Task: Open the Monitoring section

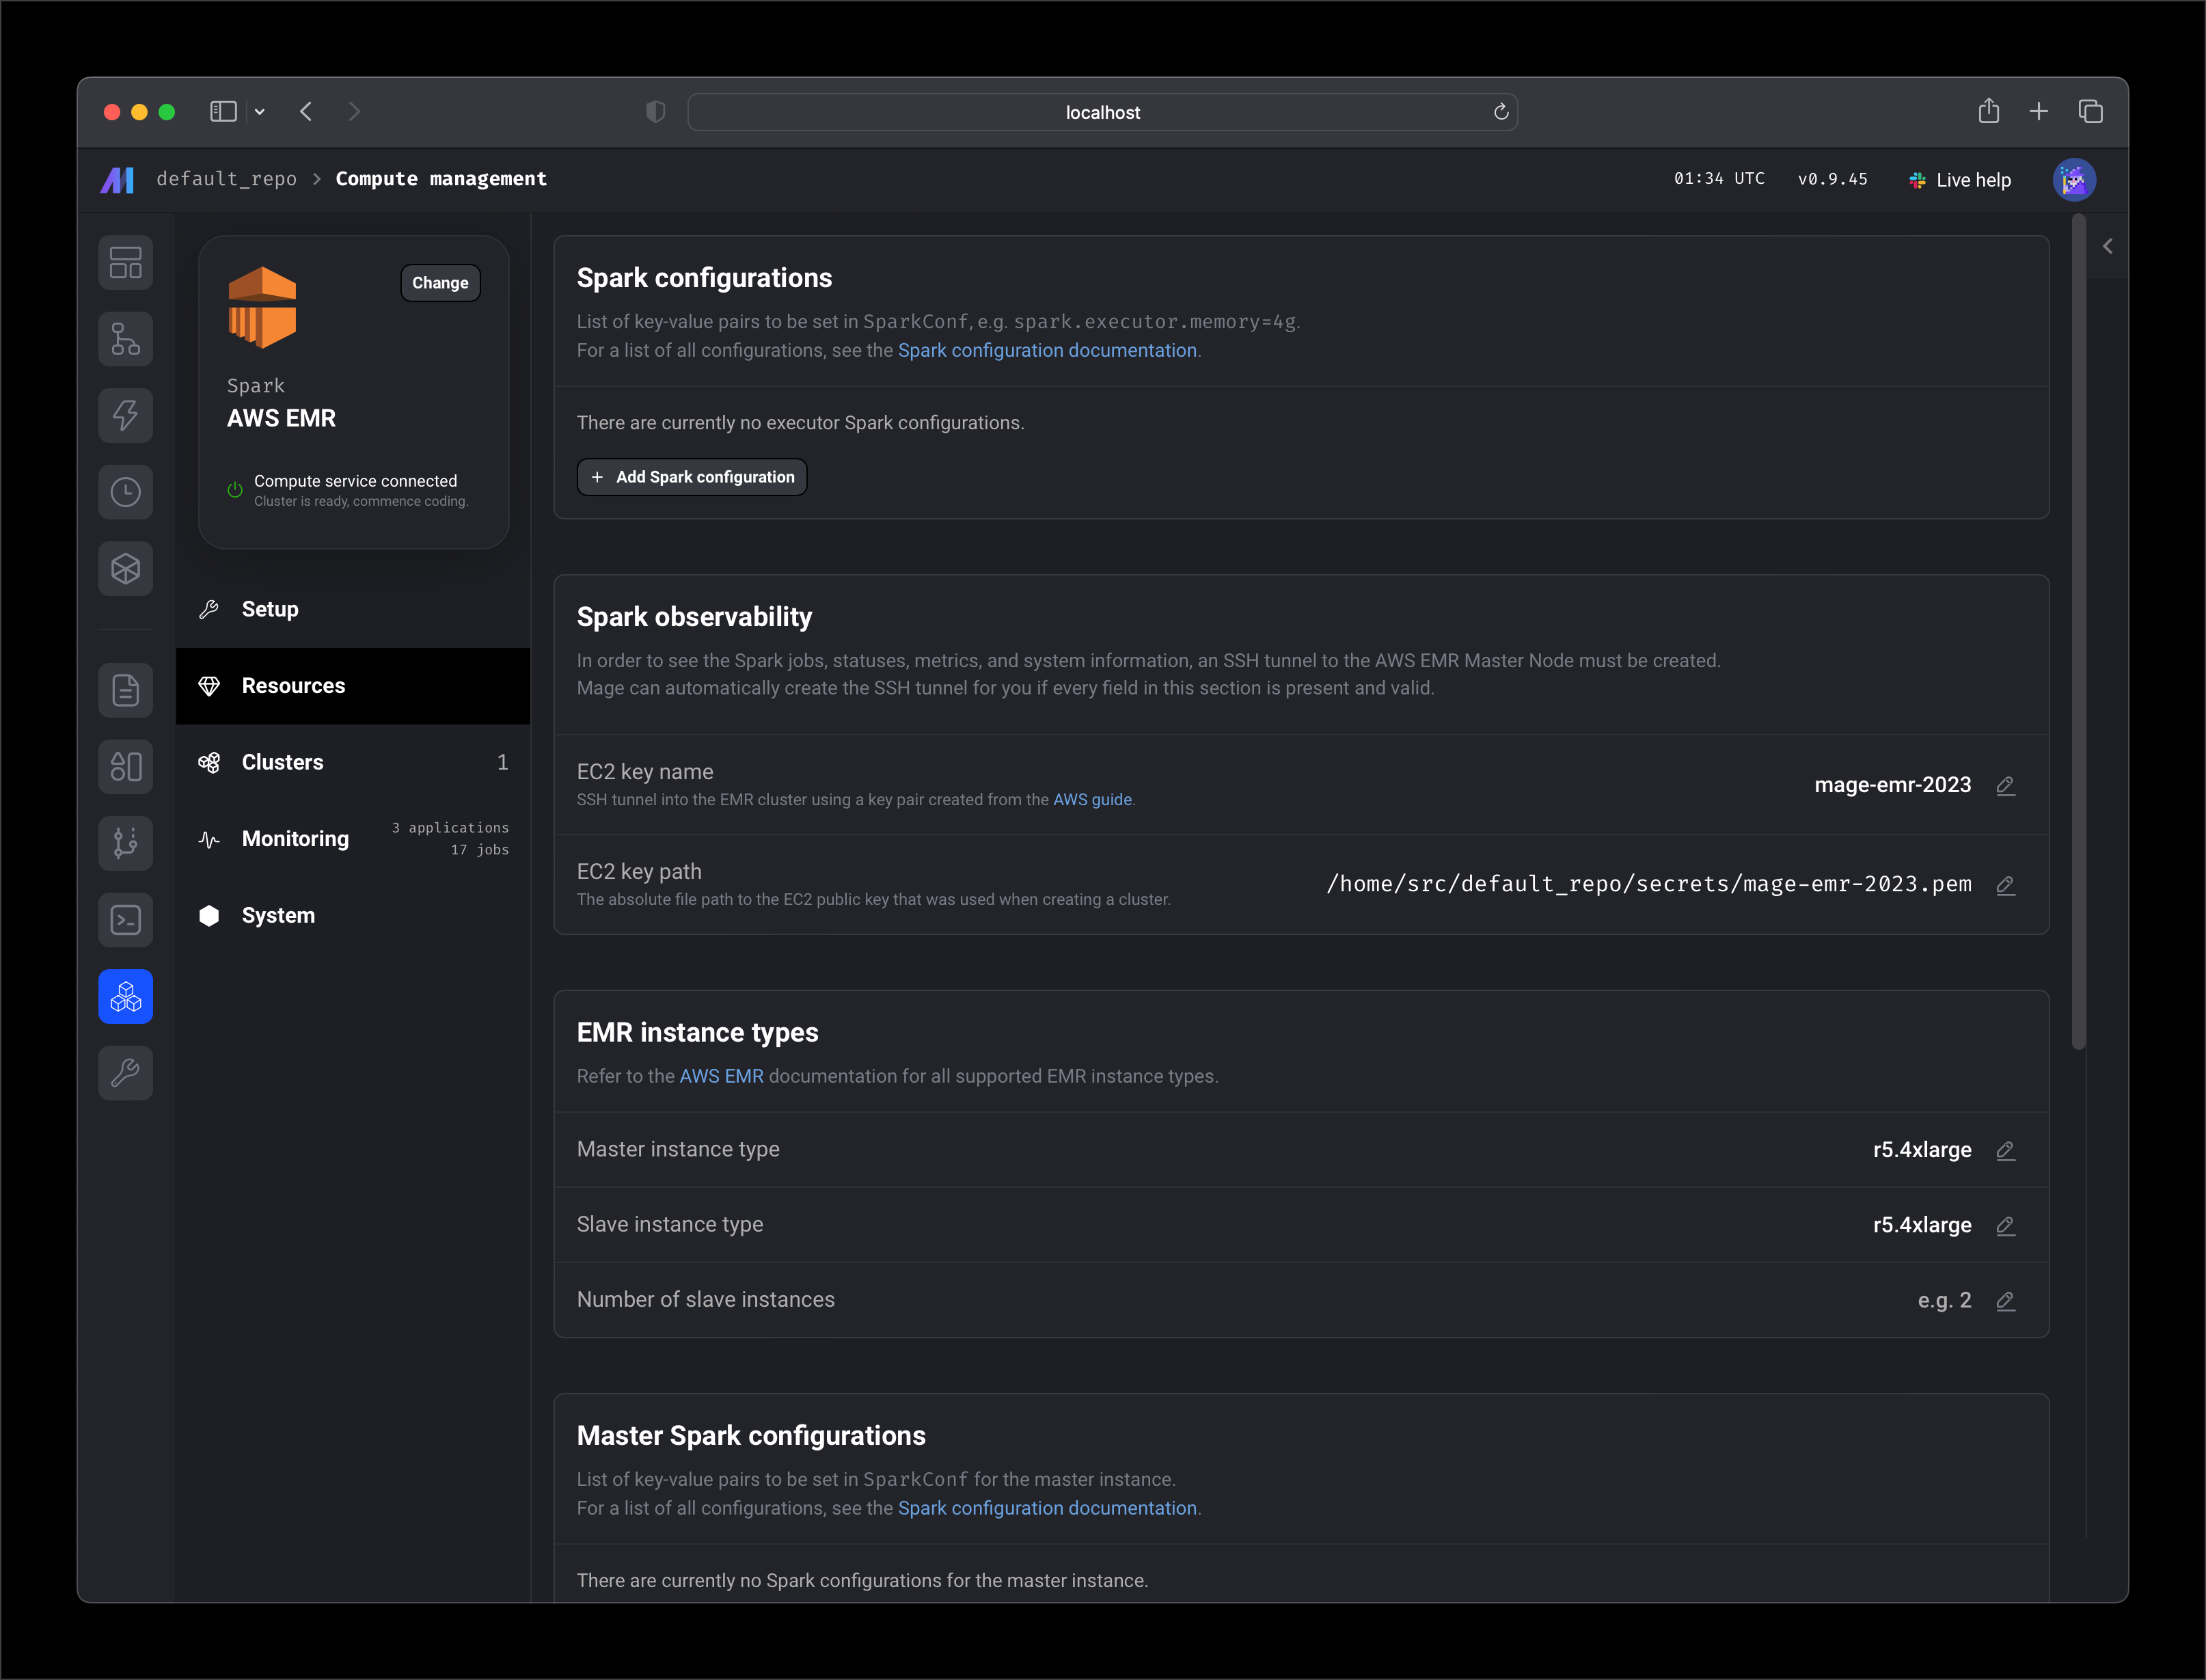Action: tap(353, 839)
